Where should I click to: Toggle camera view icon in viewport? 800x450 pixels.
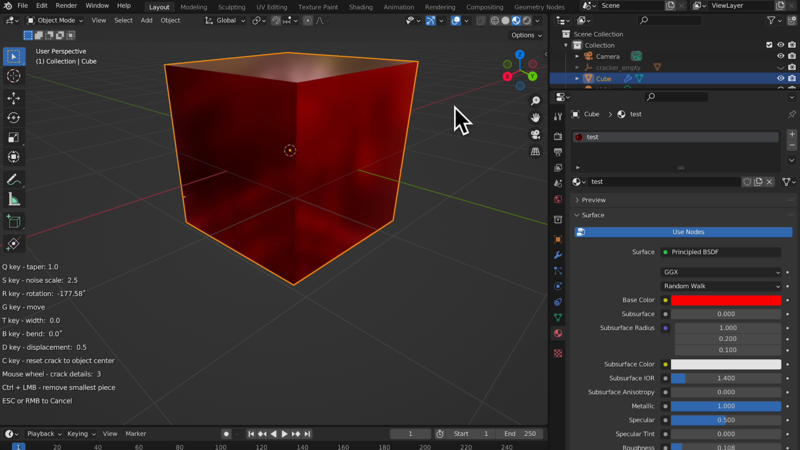(x=535, y=135)
